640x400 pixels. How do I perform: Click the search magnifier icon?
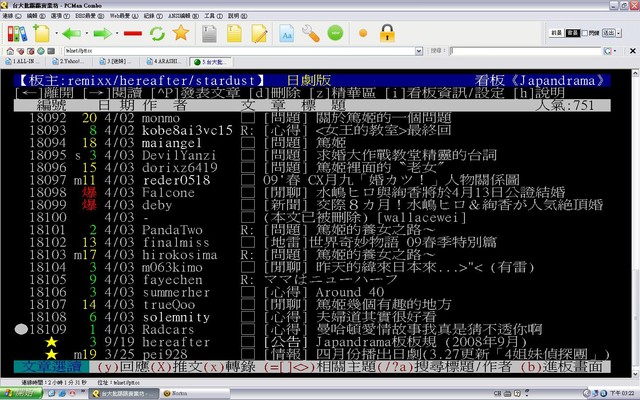[608, 51]
